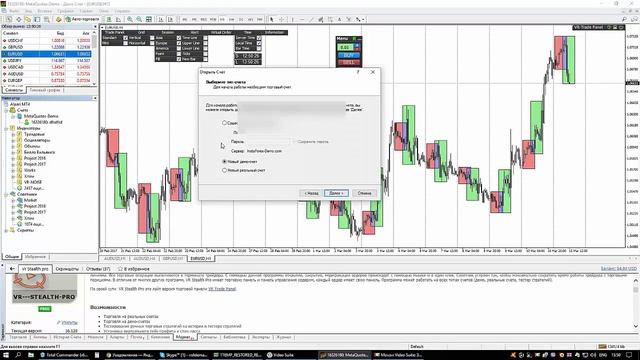Switch to the GBPUSD,H1 chart tab
This screenshot has width=640, height=360.
(173, 259)
